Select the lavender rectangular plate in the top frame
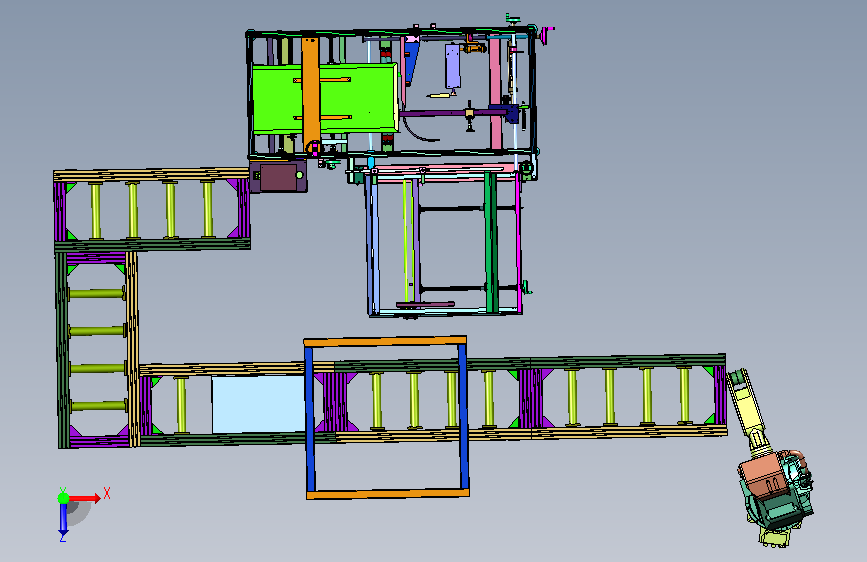Viewport: 867px width, 562px height. 453,67
